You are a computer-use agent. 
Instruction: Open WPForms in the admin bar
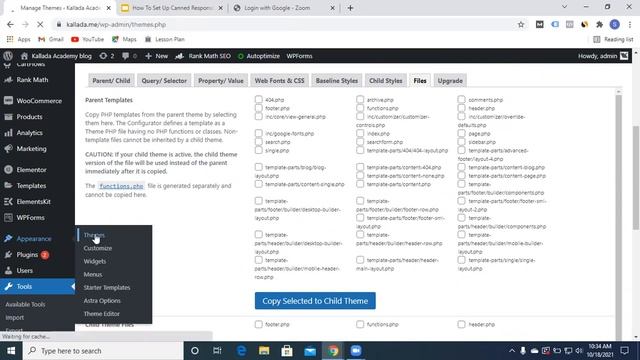pyautogui.click(x=299, y=56)
